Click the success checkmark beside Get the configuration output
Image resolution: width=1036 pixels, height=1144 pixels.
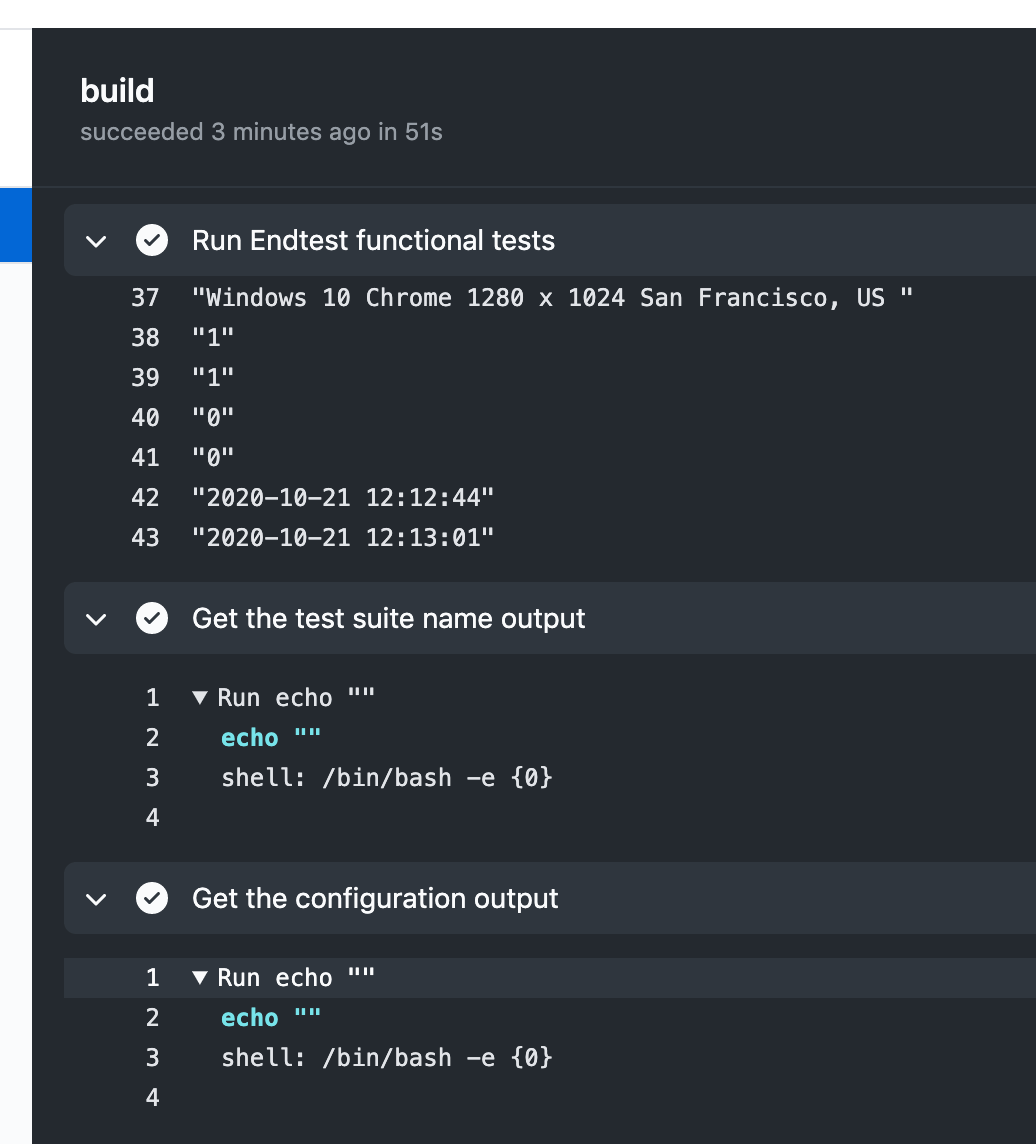click(152, 898)
